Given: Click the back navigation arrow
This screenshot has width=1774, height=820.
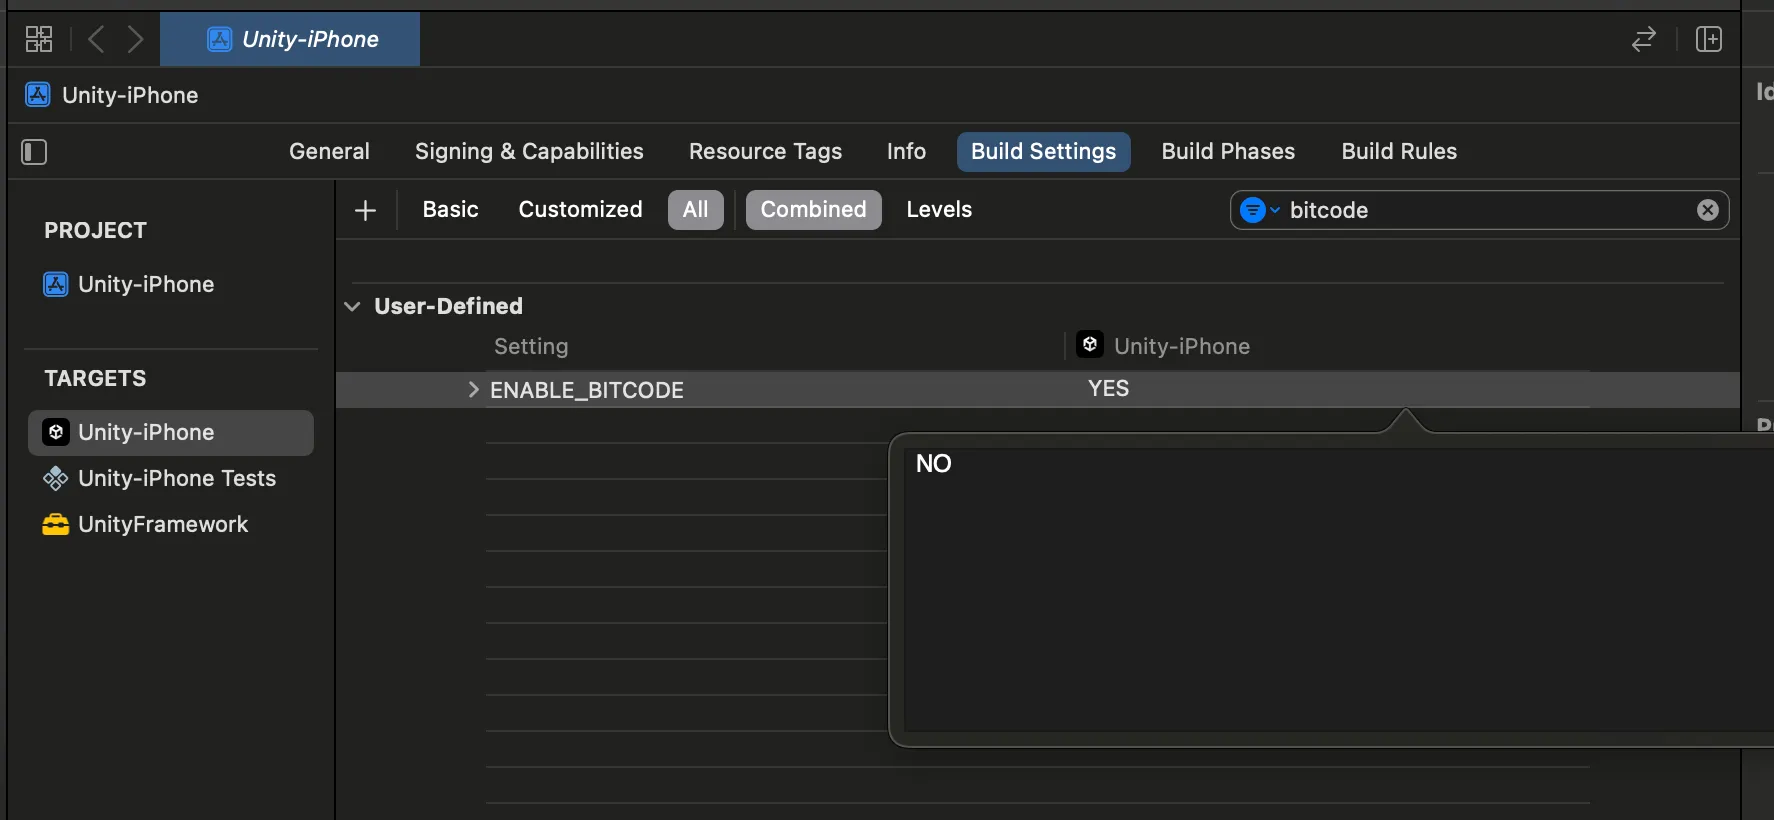Looking at the screenshot, I should [95, 39].
